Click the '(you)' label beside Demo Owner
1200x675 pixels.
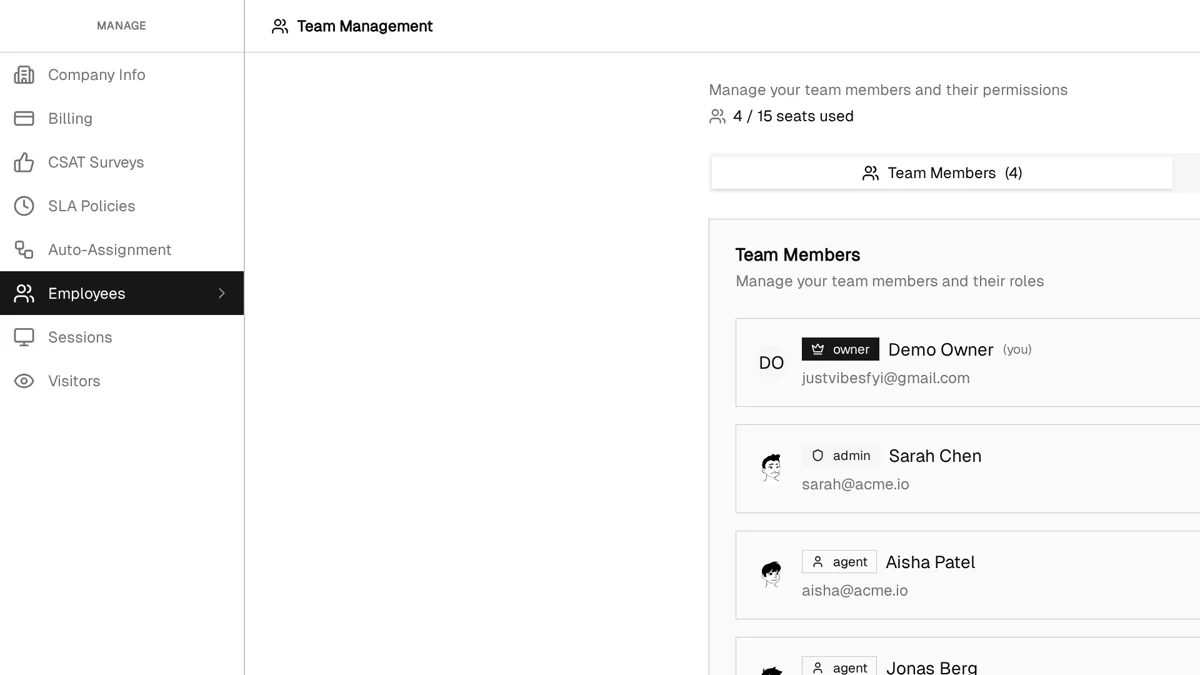point(1017,349)
